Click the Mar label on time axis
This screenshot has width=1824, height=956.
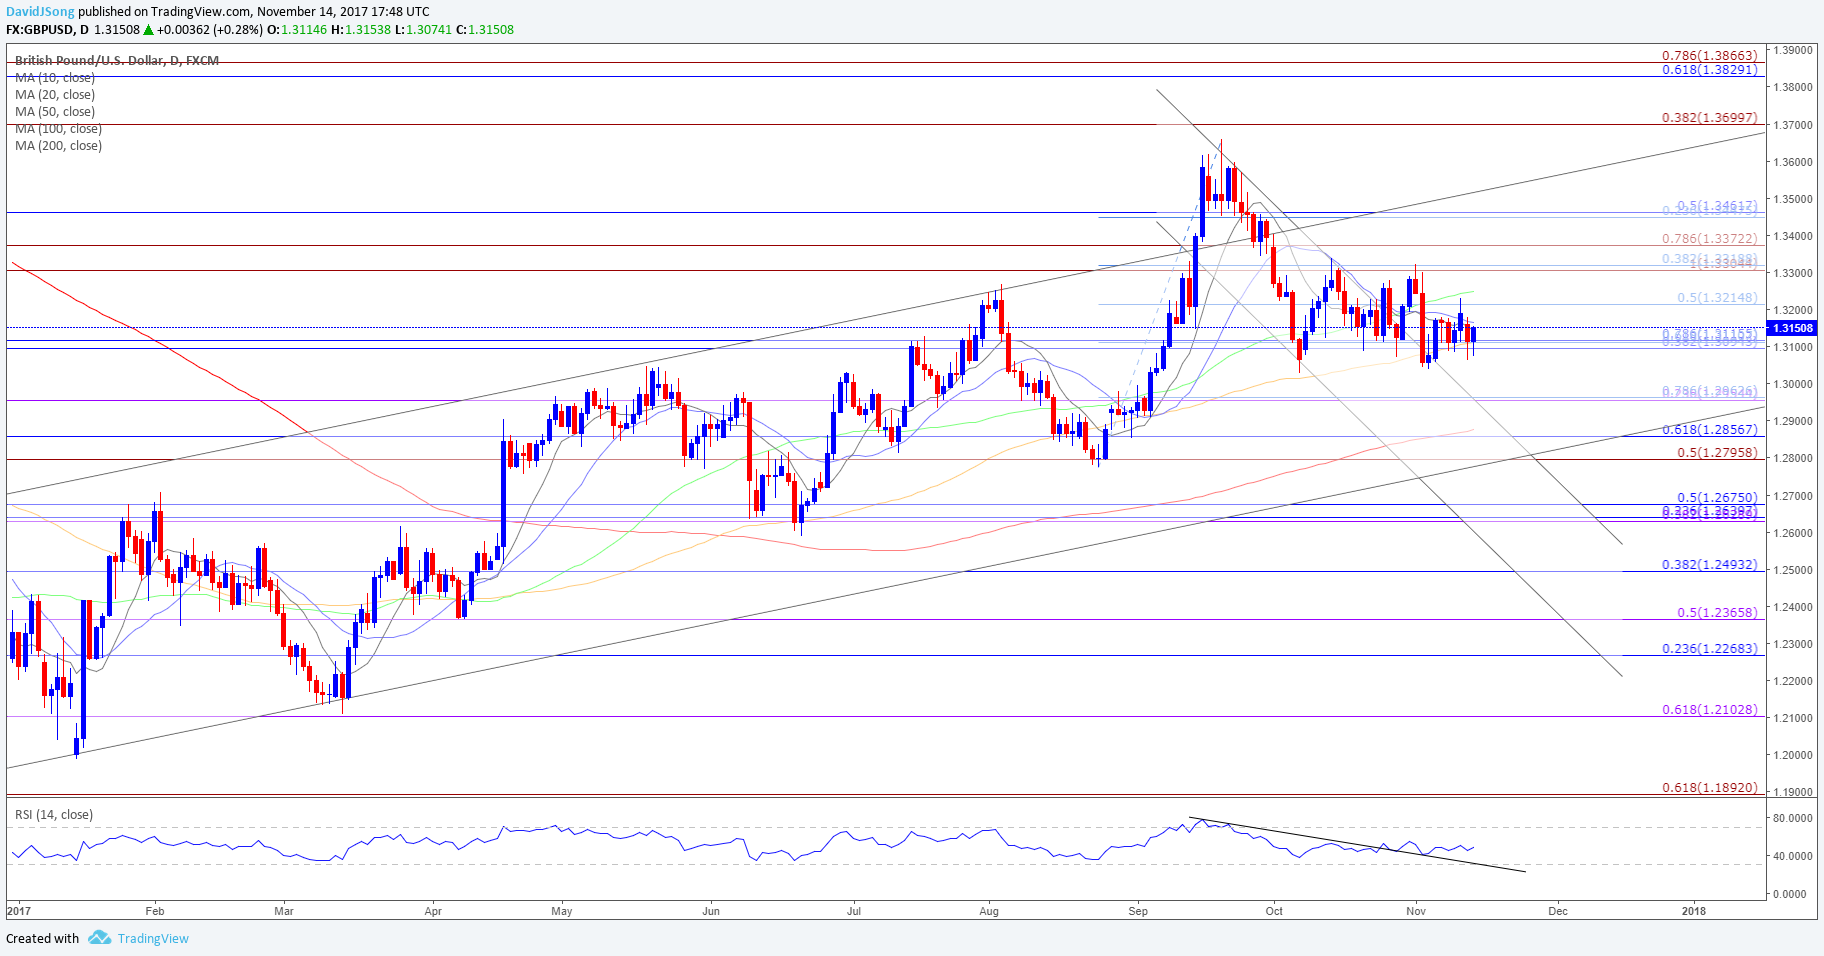click(x=284, y=911)
